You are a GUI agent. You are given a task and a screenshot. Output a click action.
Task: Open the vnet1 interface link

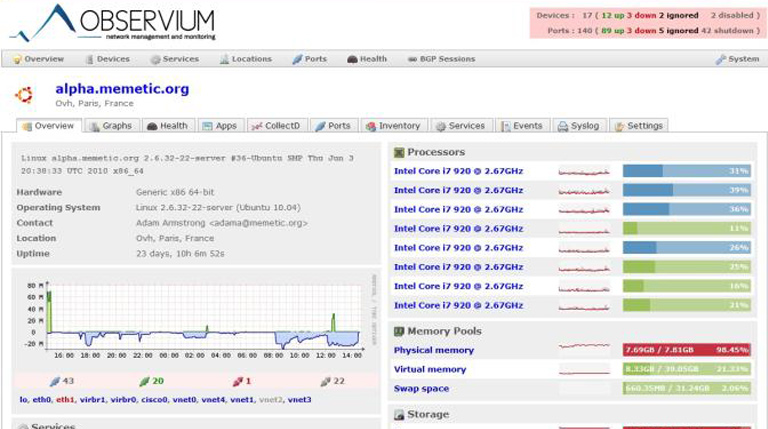click(x=242, y=400)
